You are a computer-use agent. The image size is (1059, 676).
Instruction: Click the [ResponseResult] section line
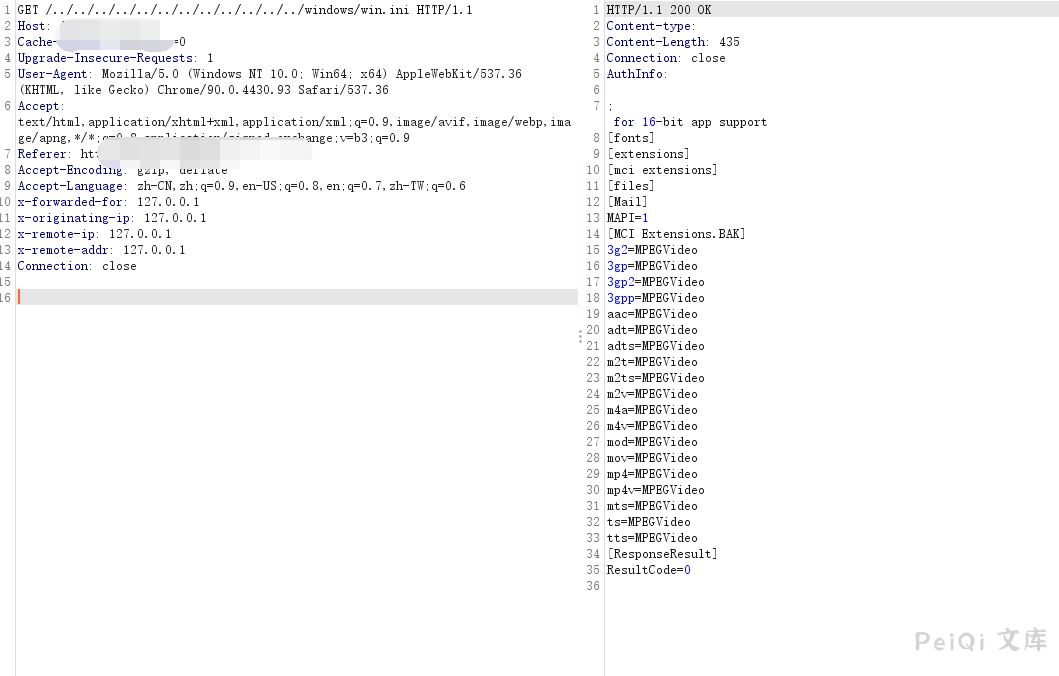662,554
